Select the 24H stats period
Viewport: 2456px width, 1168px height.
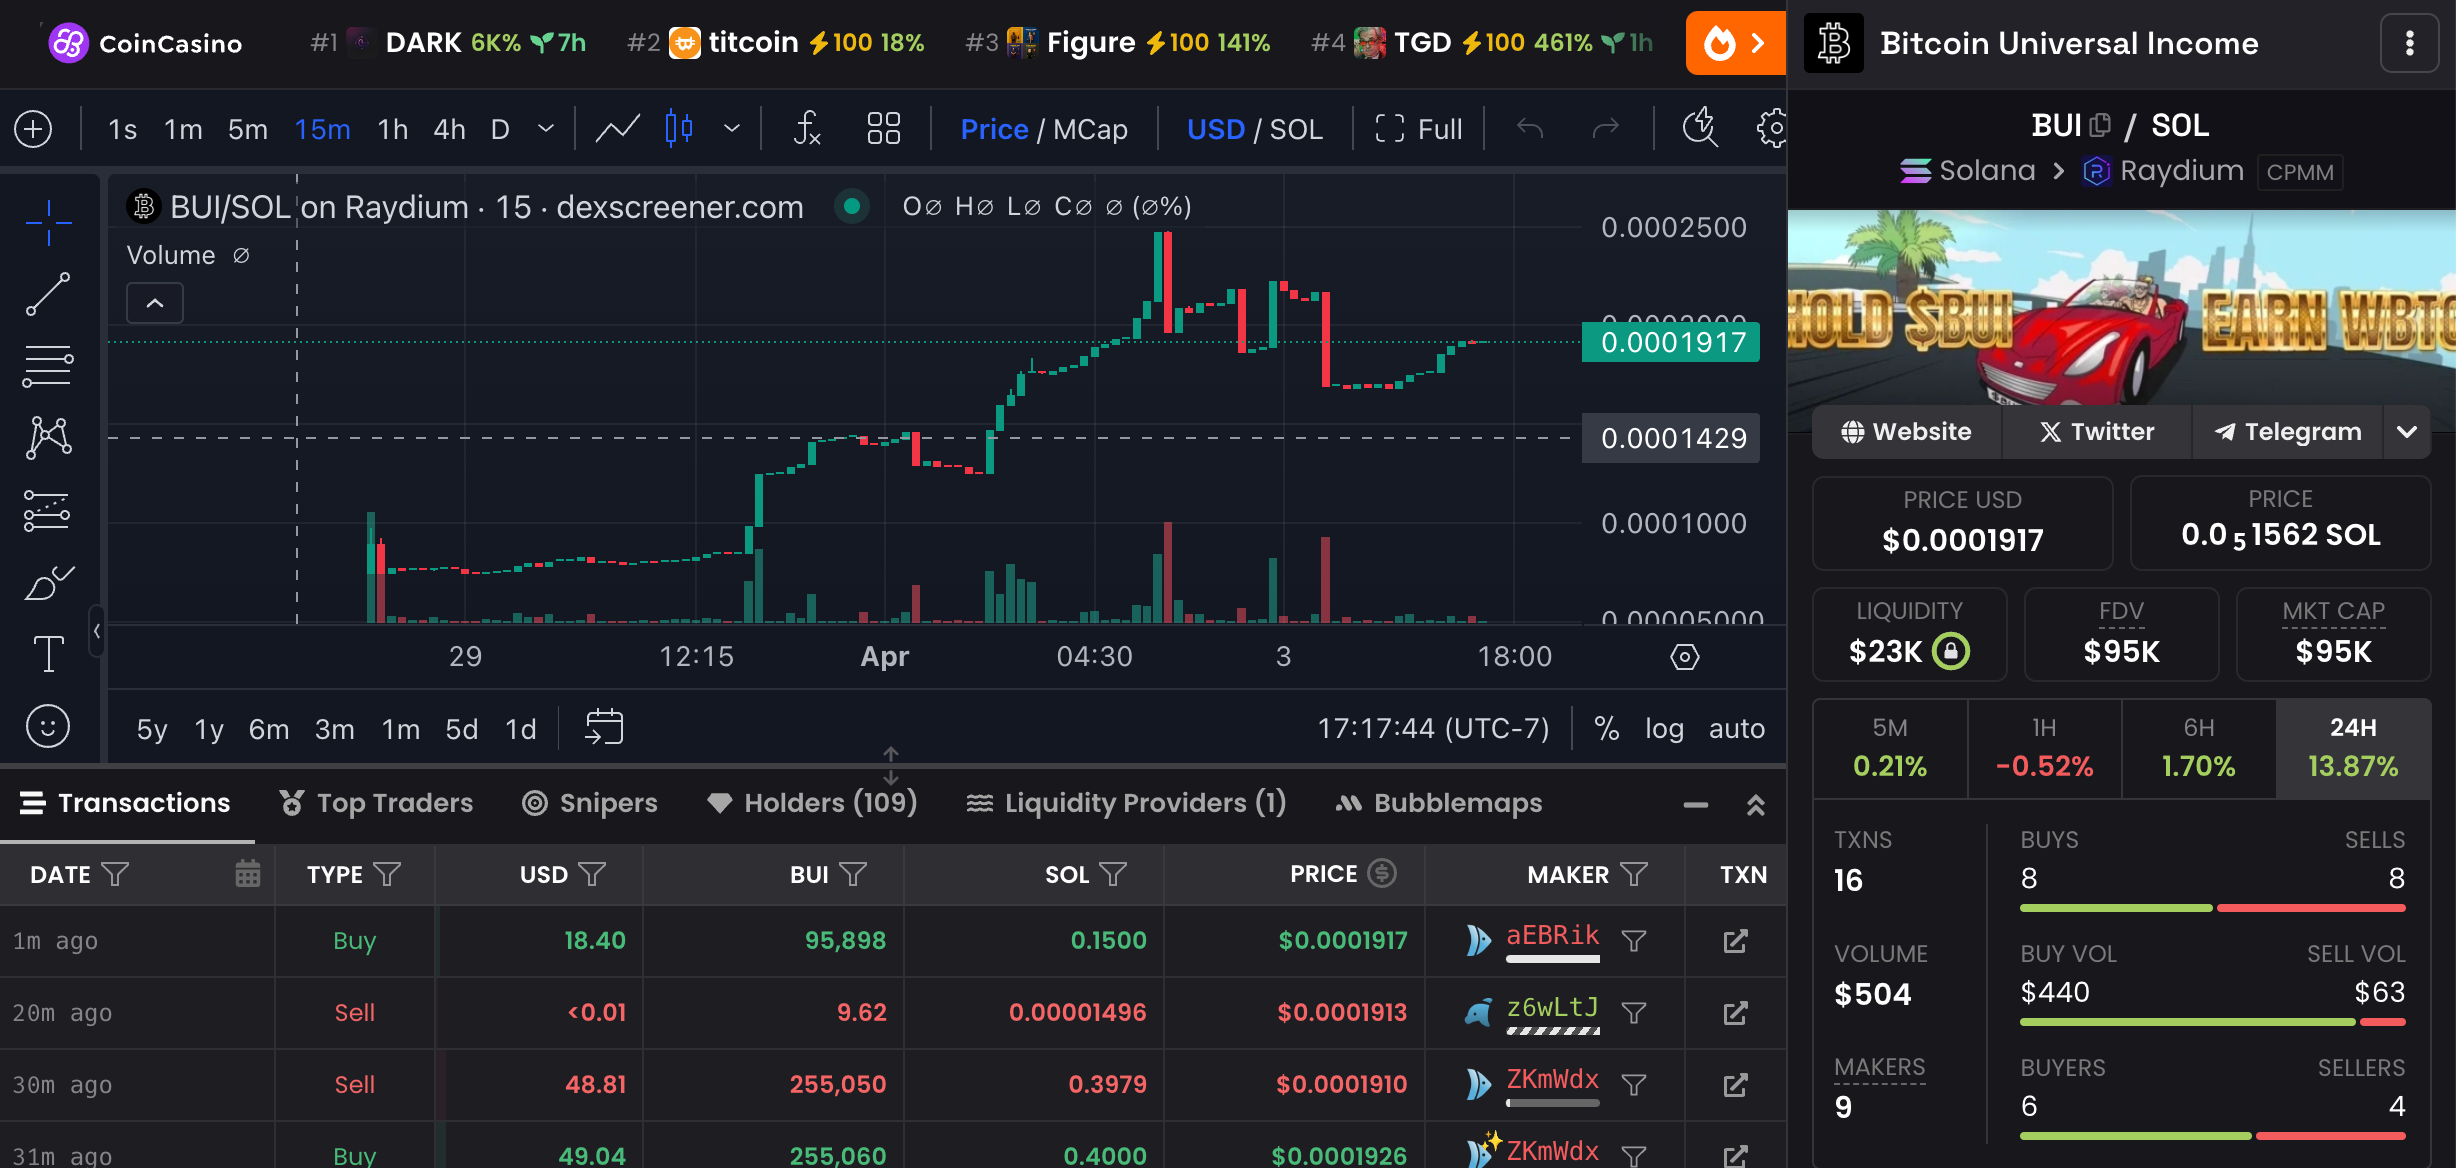(2353, 748)
